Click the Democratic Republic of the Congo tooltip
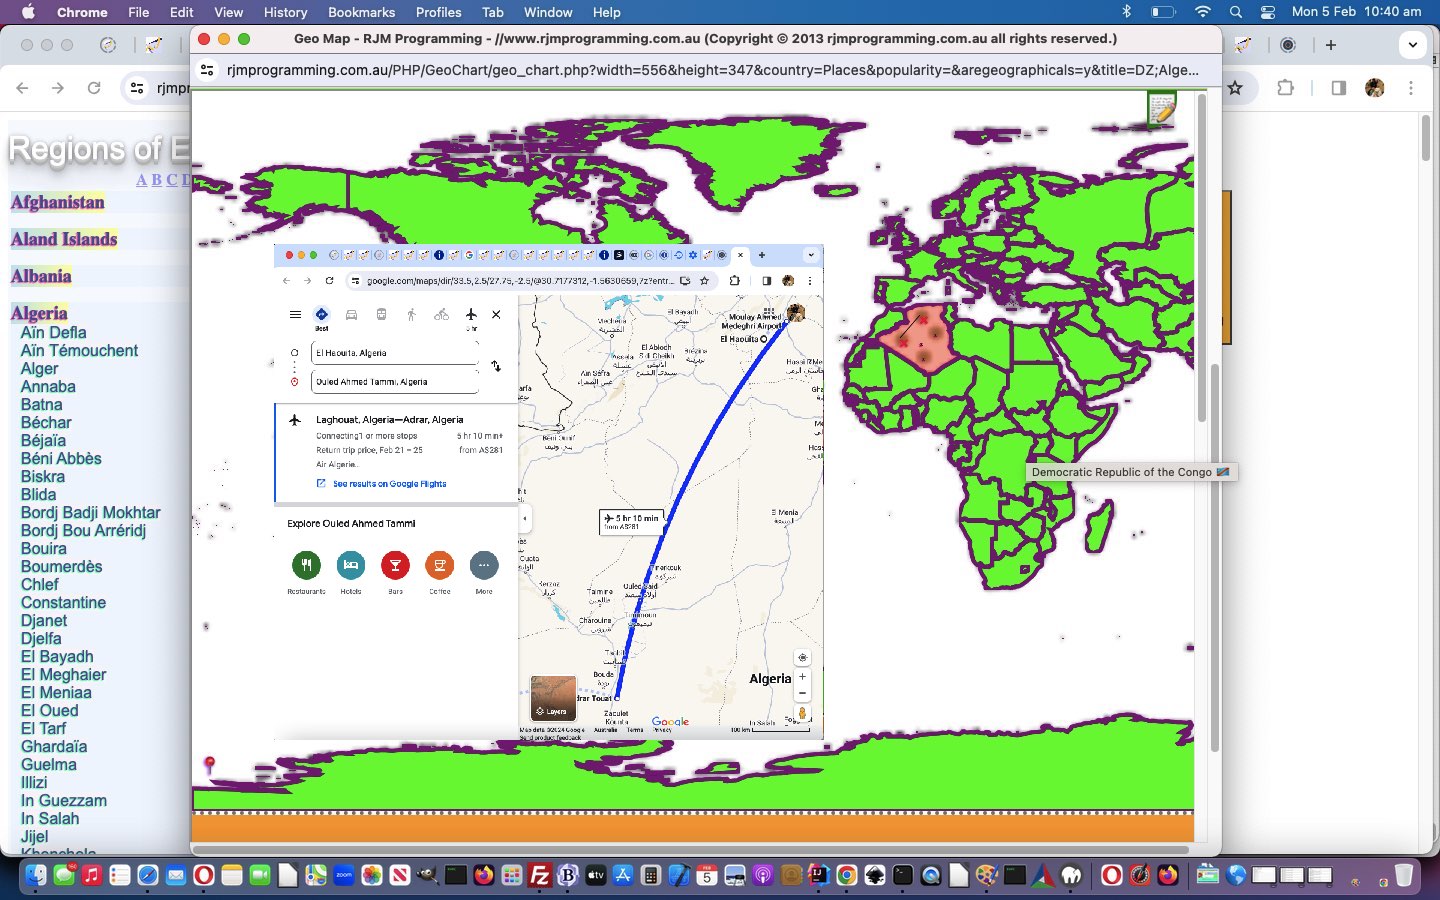The height and width of the screenshot is (900, 1440). 1131,472
